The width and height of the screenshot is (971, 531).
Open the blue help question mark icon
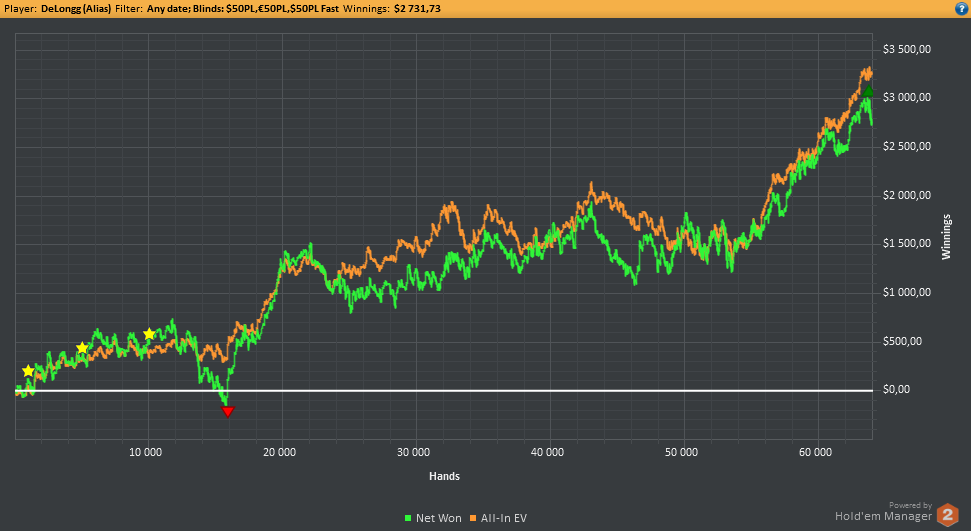click(x=961, y=9)
